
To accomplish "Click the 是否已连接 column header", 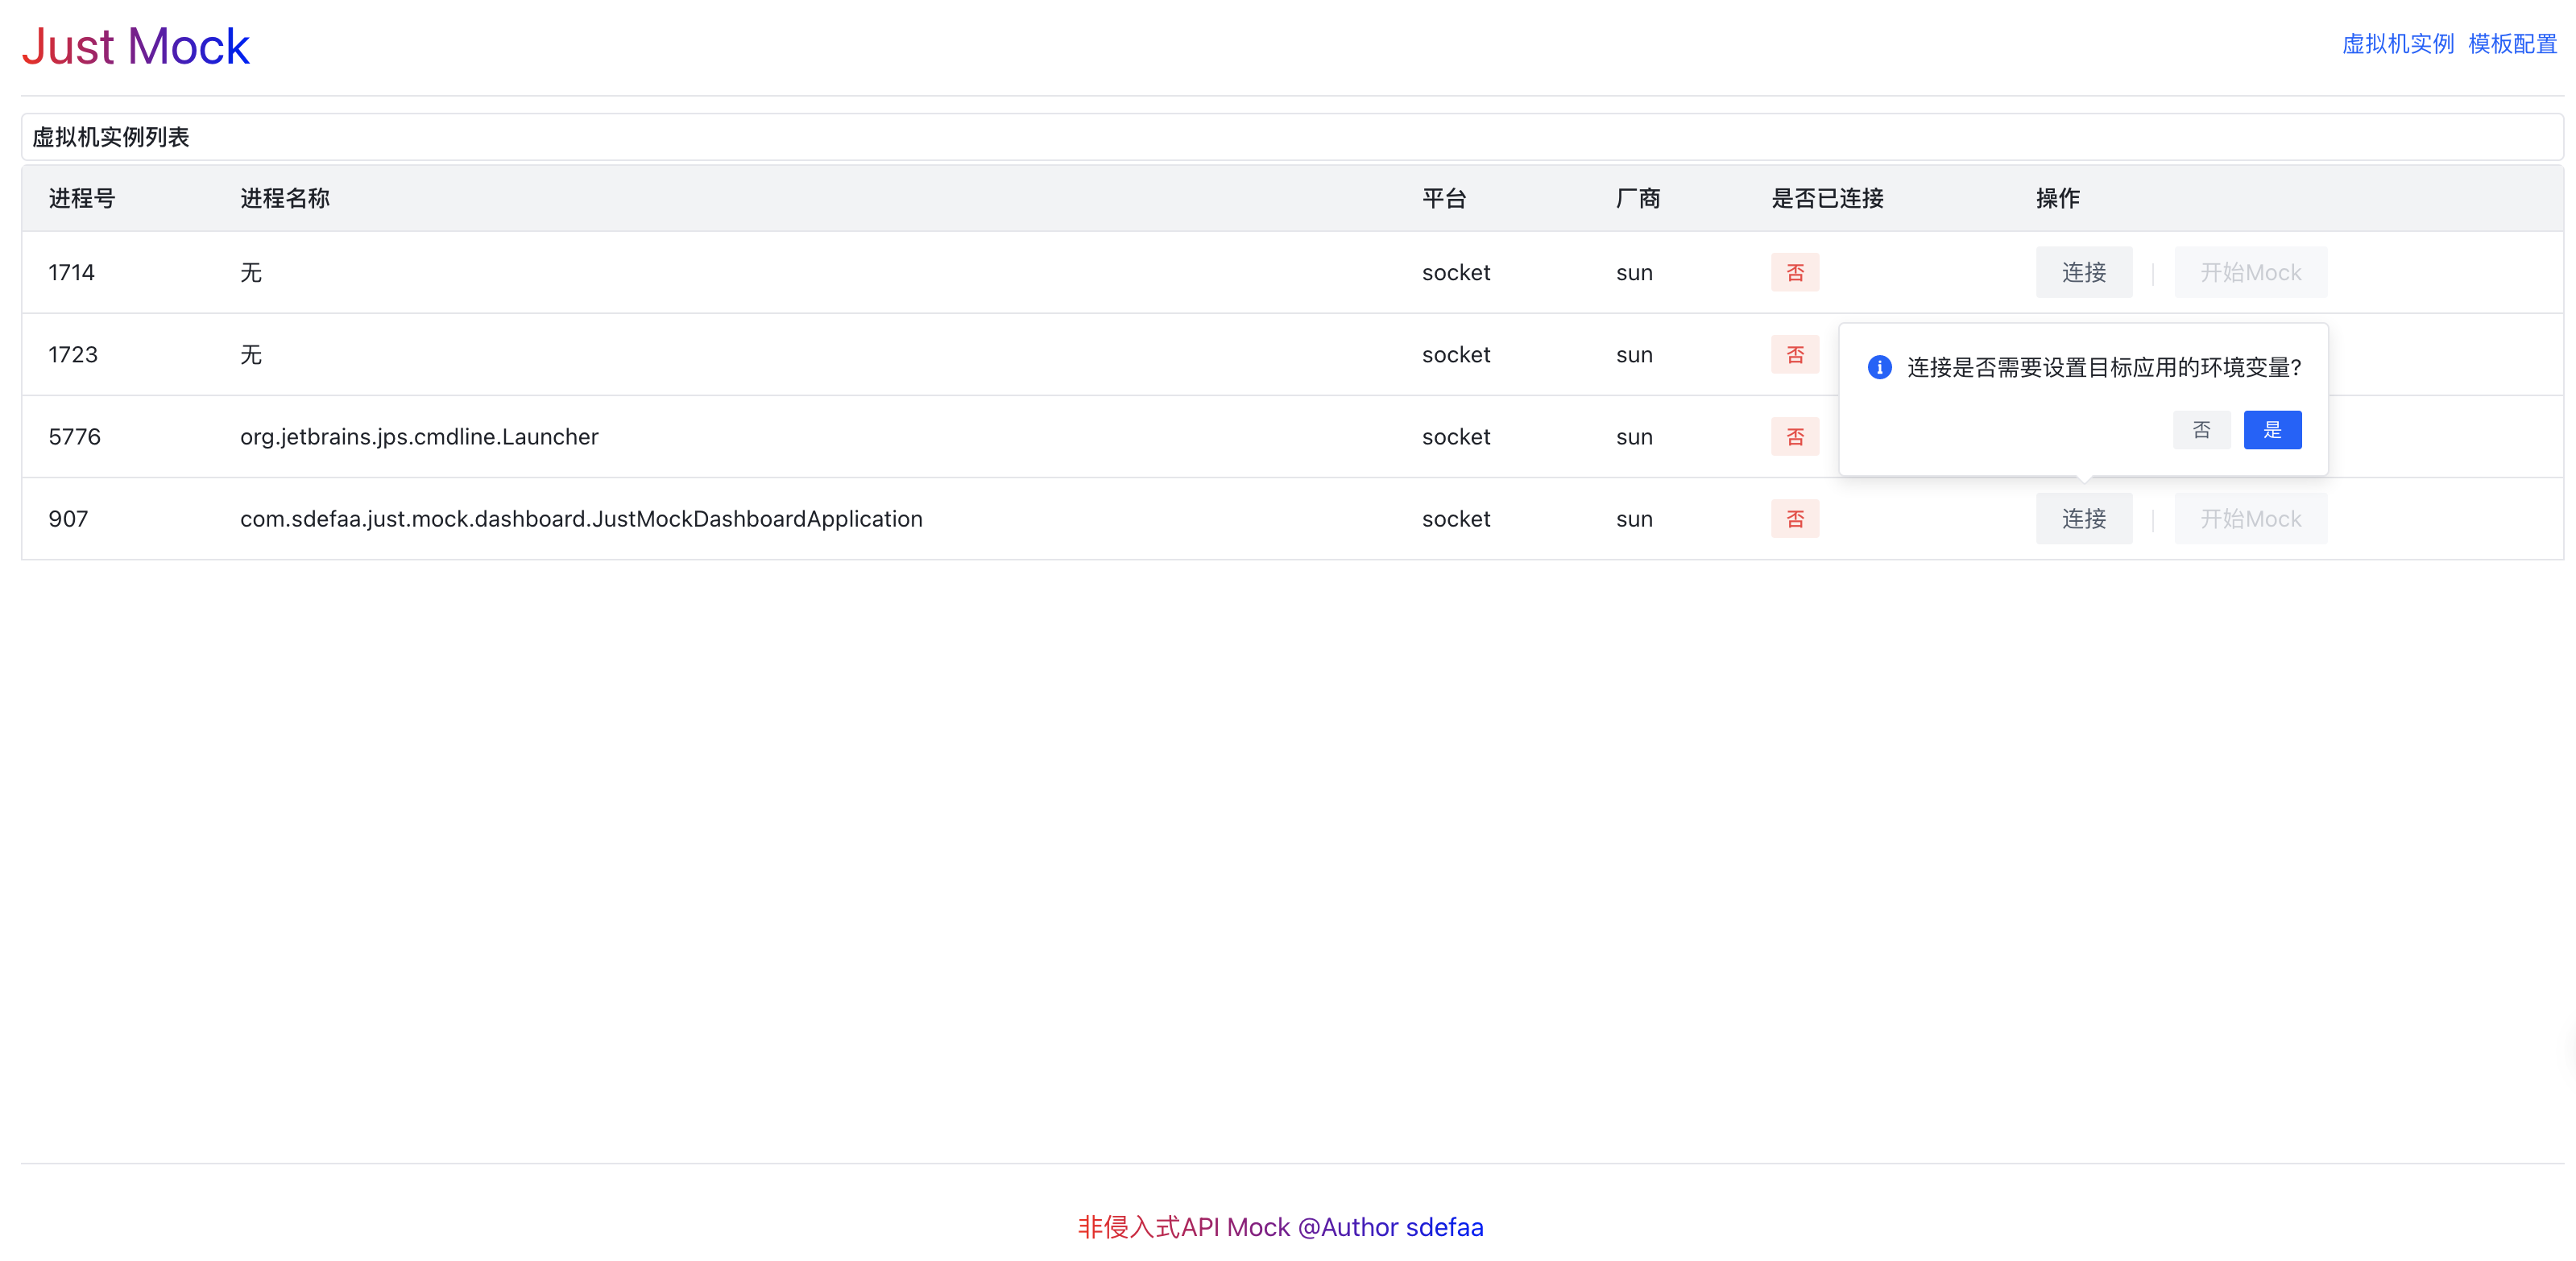I will coord(1828,198).
